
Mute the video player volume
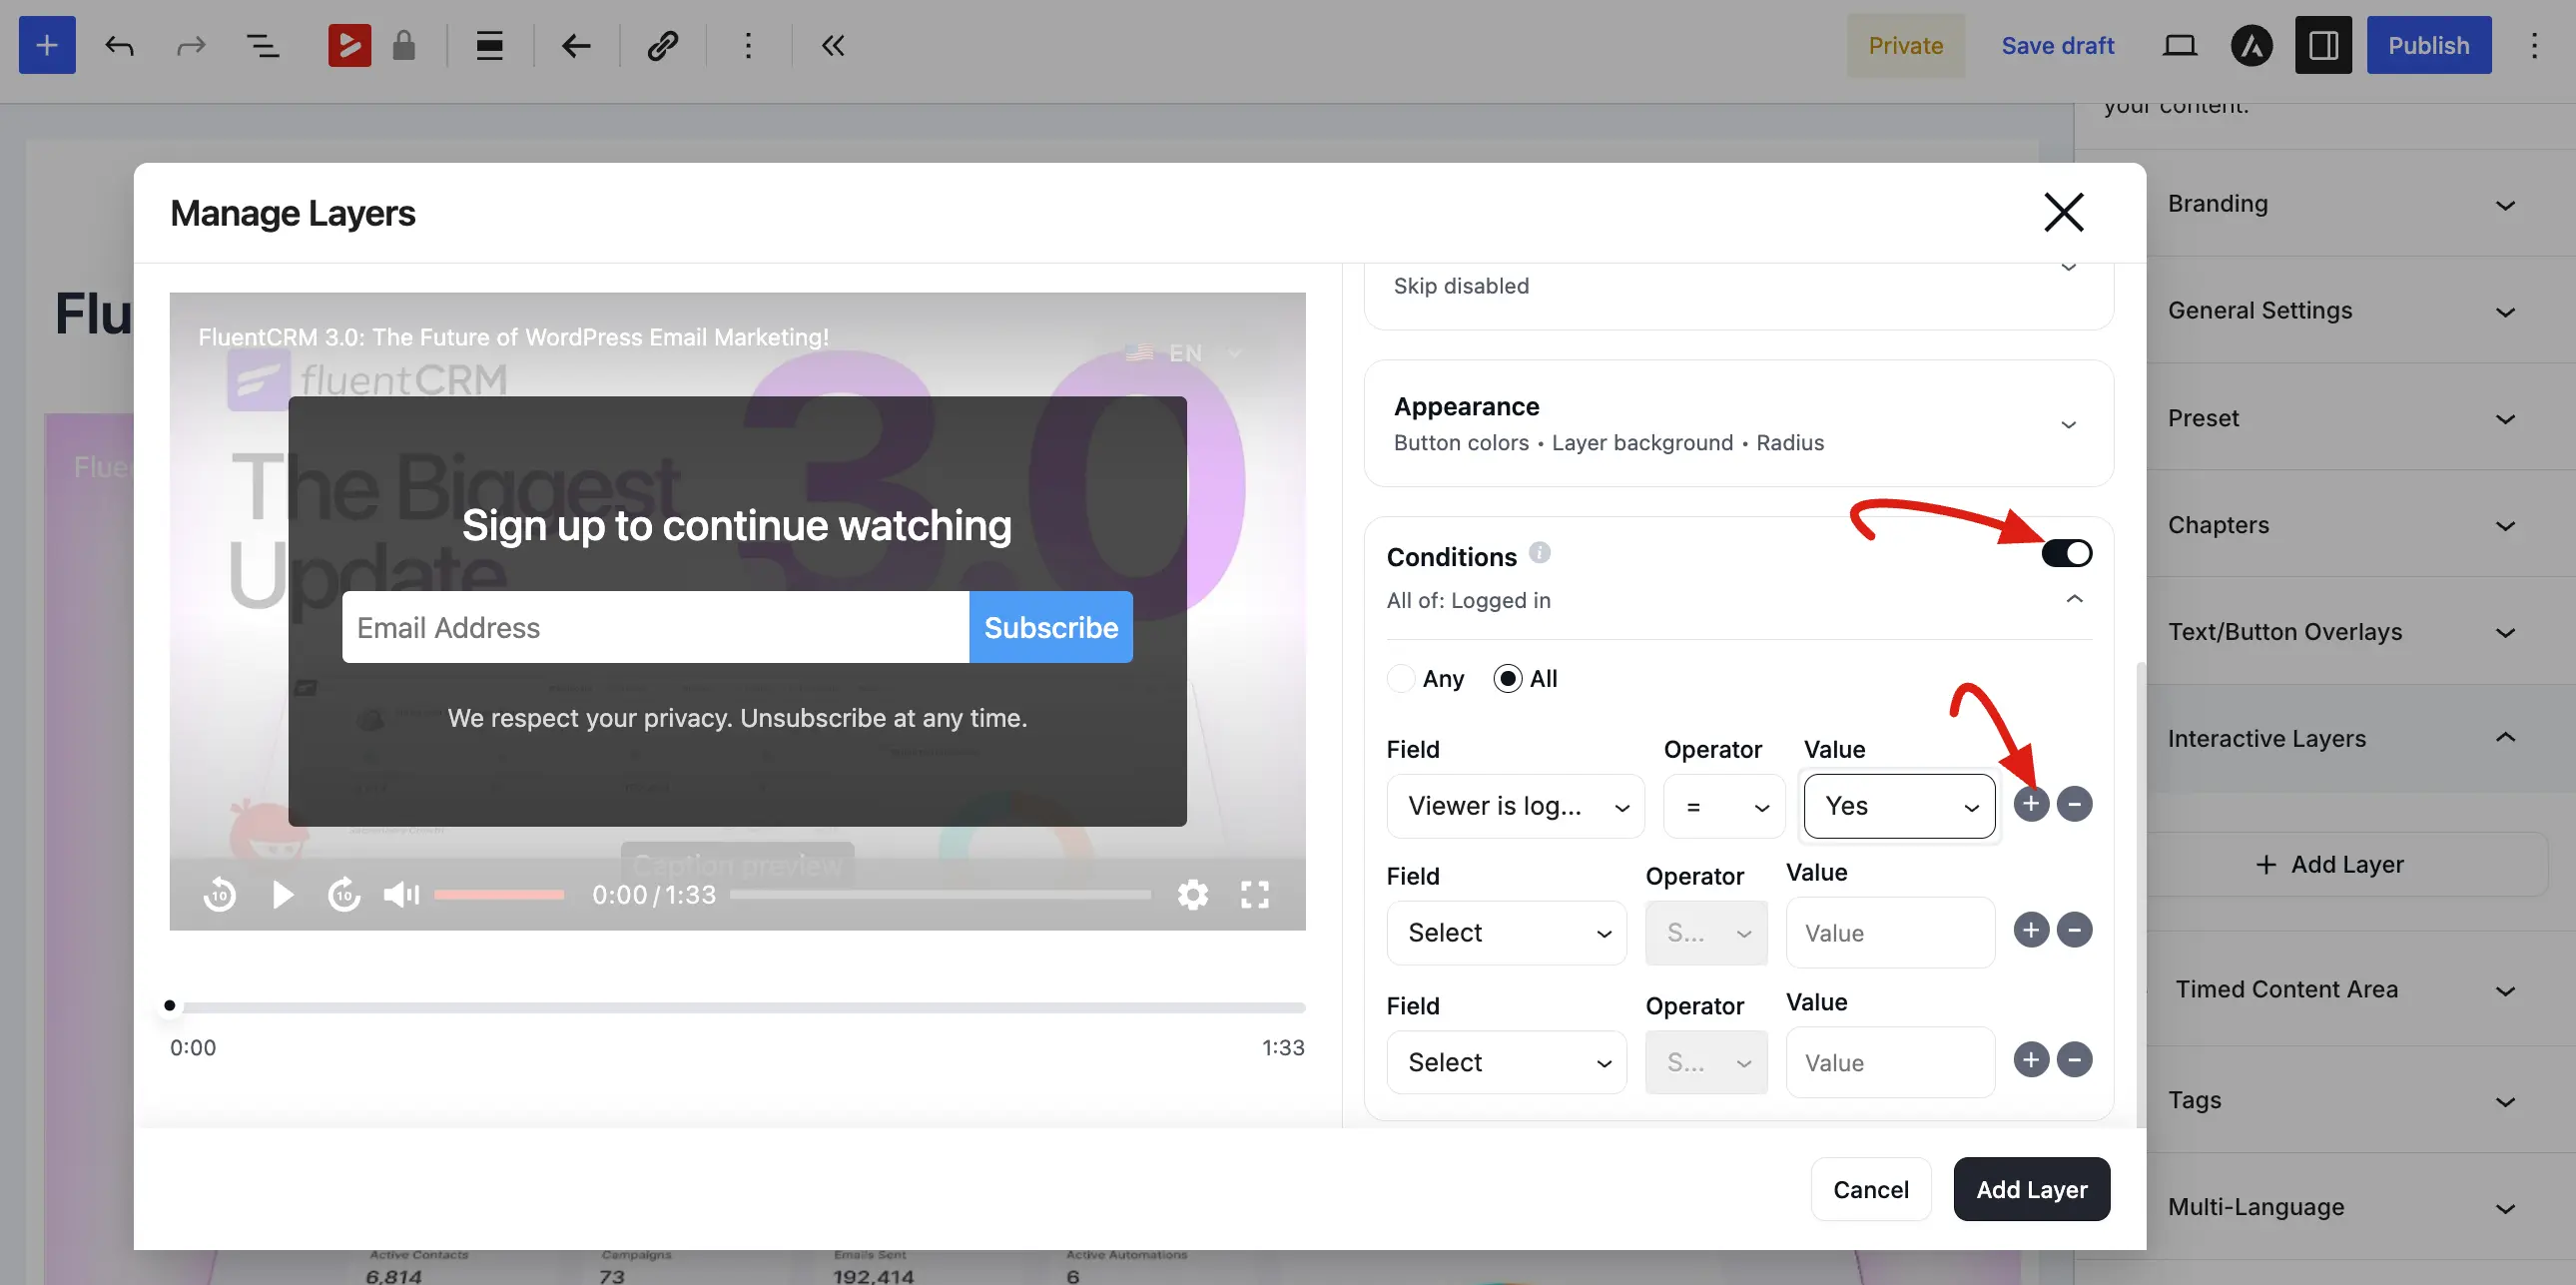coord(401,894)
